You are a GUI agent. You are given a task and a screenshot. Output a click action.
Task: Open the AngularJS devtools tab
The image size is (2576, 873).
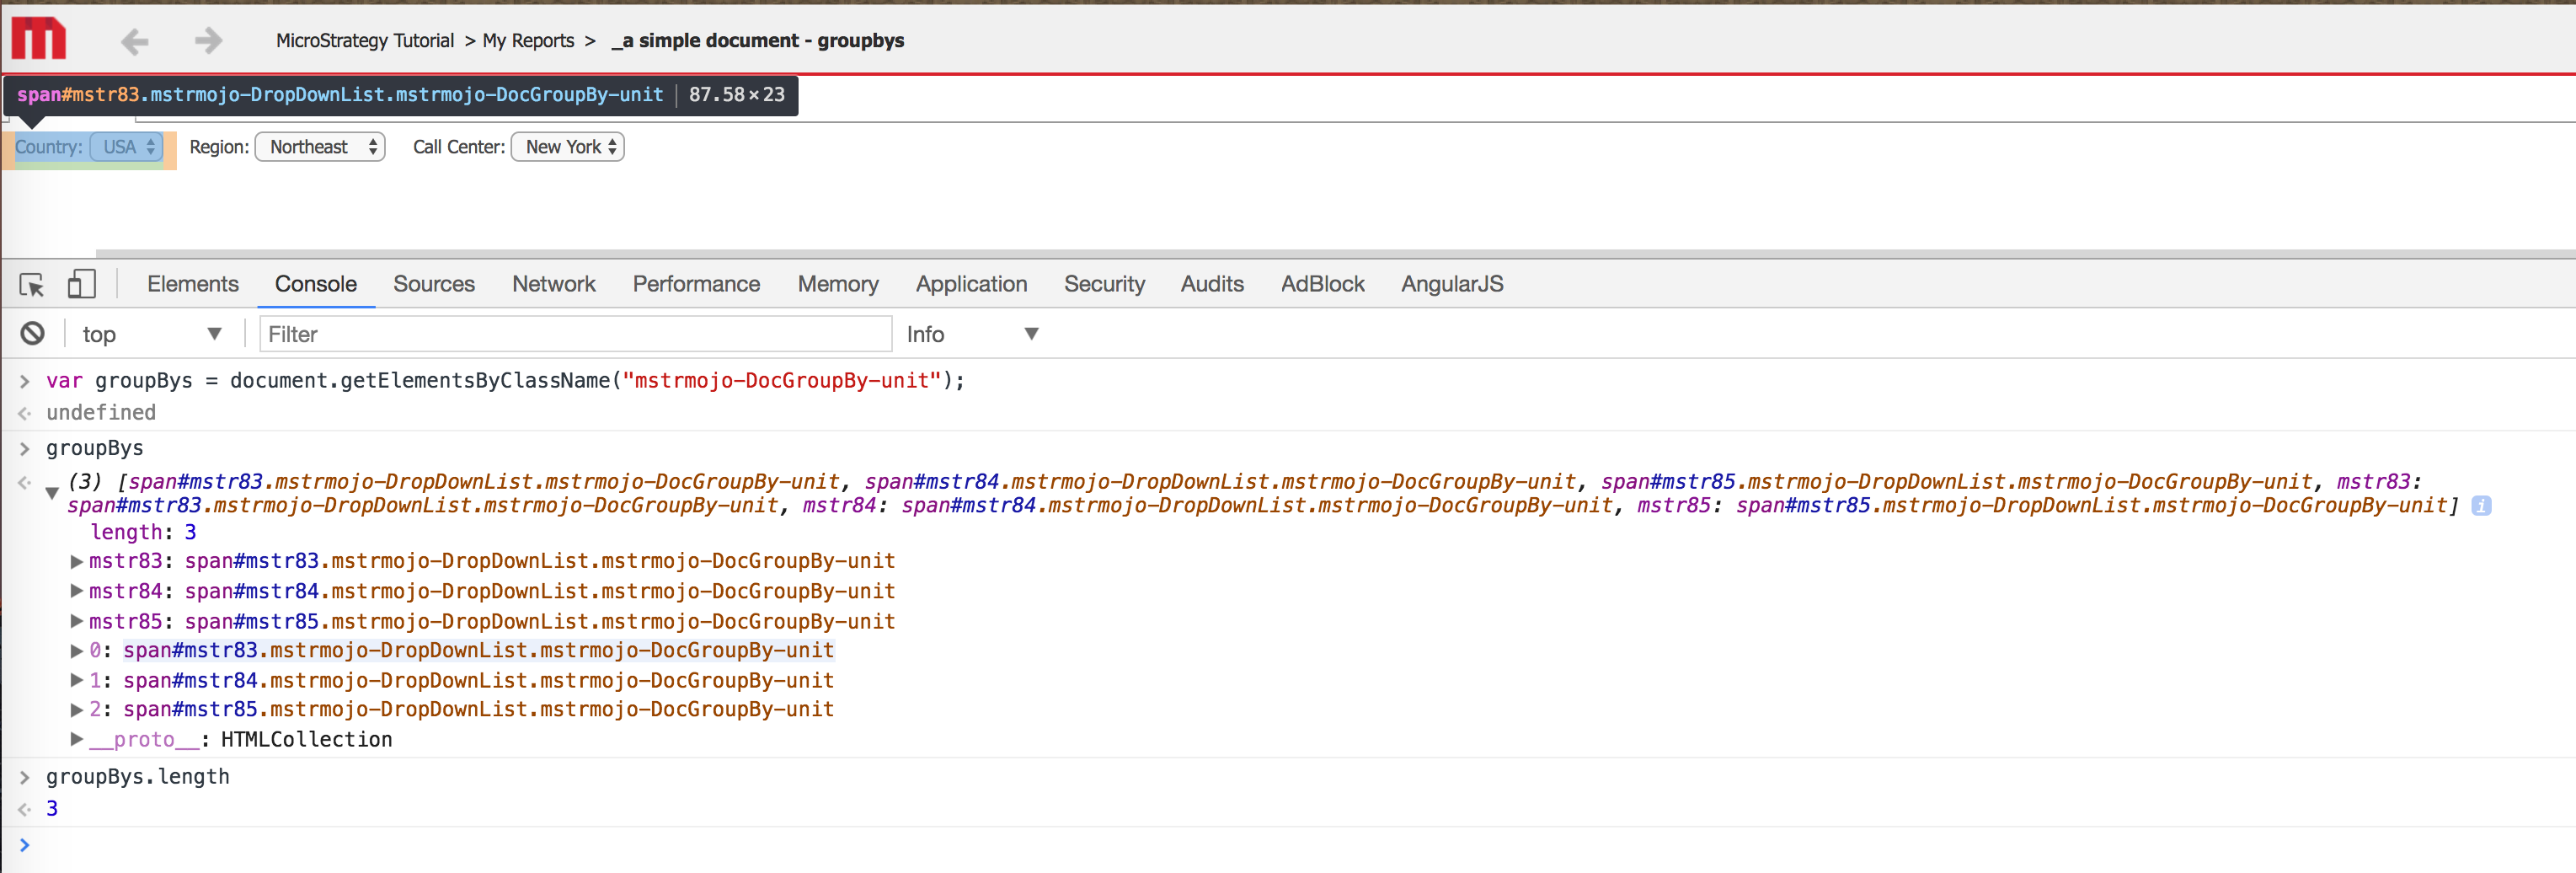[1451, 284]
